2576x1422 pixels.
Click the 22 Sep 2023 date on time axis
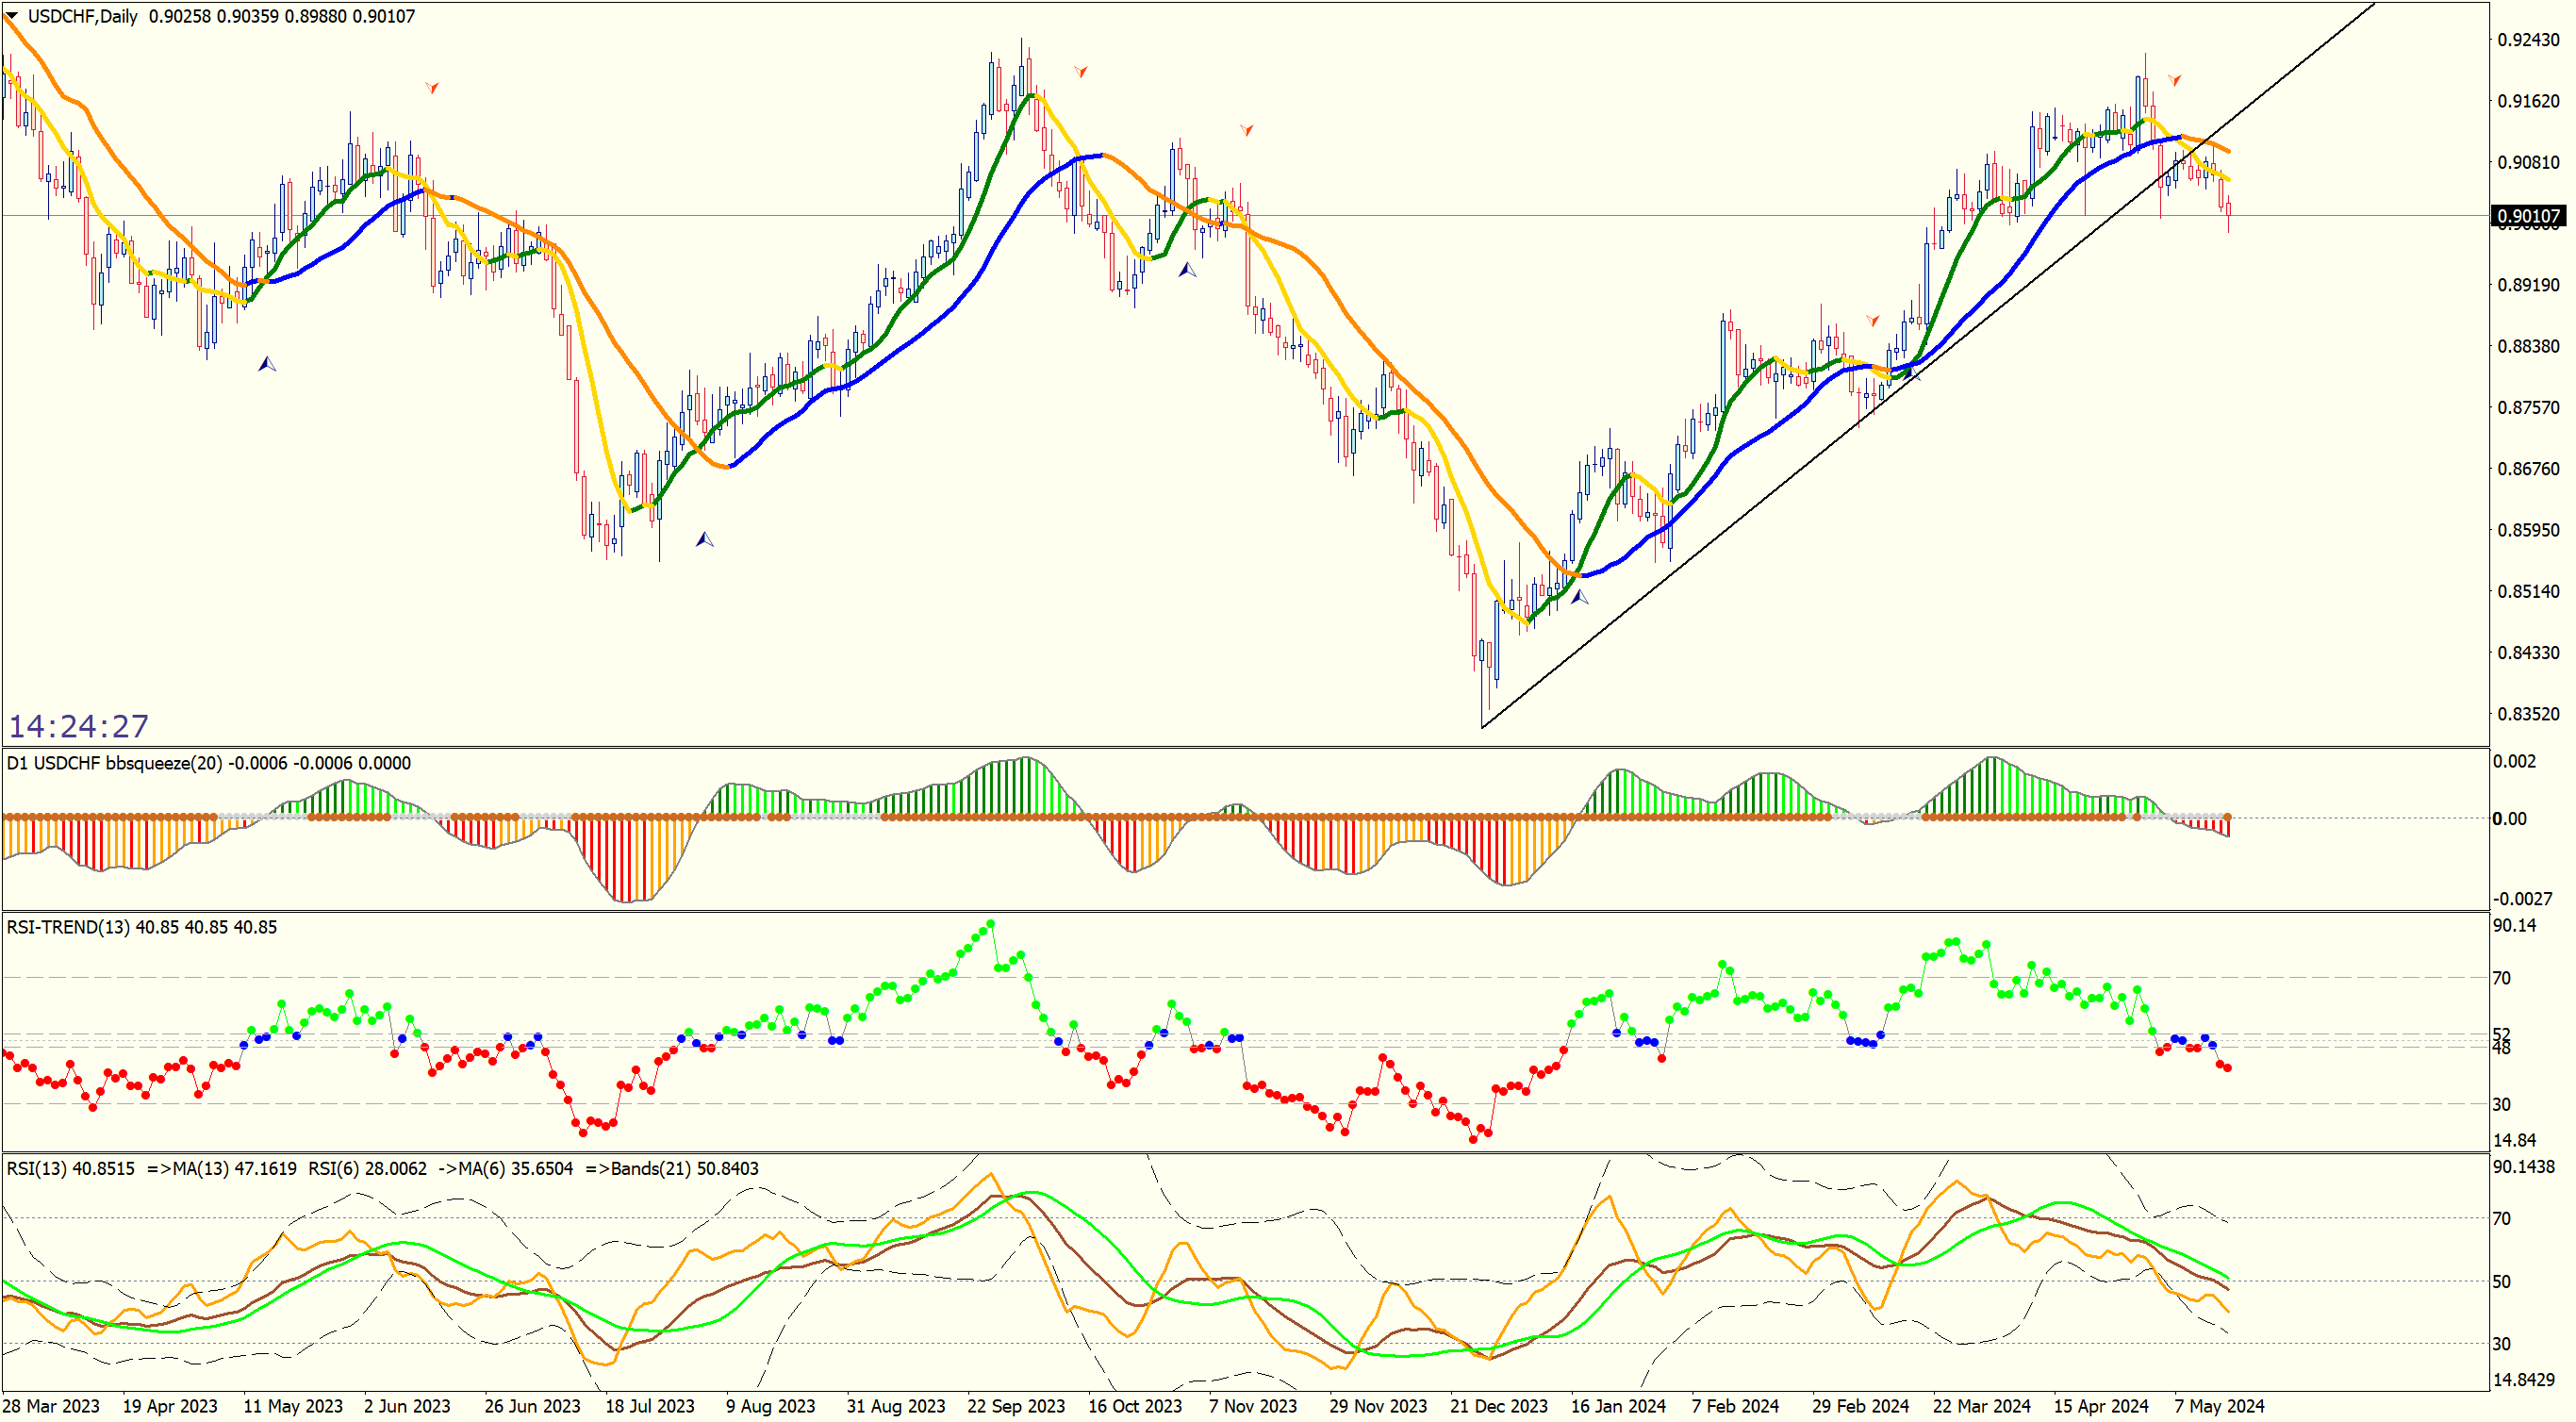pos(1015,1406)
